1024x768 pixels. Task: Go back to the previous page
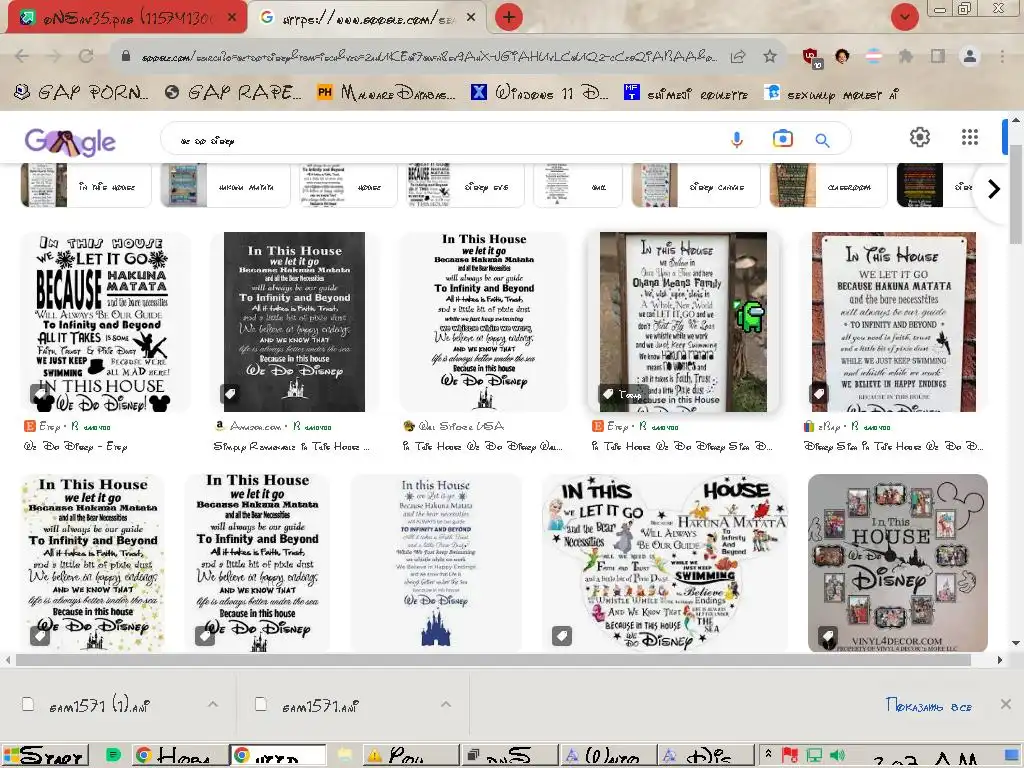coord(22,56)
